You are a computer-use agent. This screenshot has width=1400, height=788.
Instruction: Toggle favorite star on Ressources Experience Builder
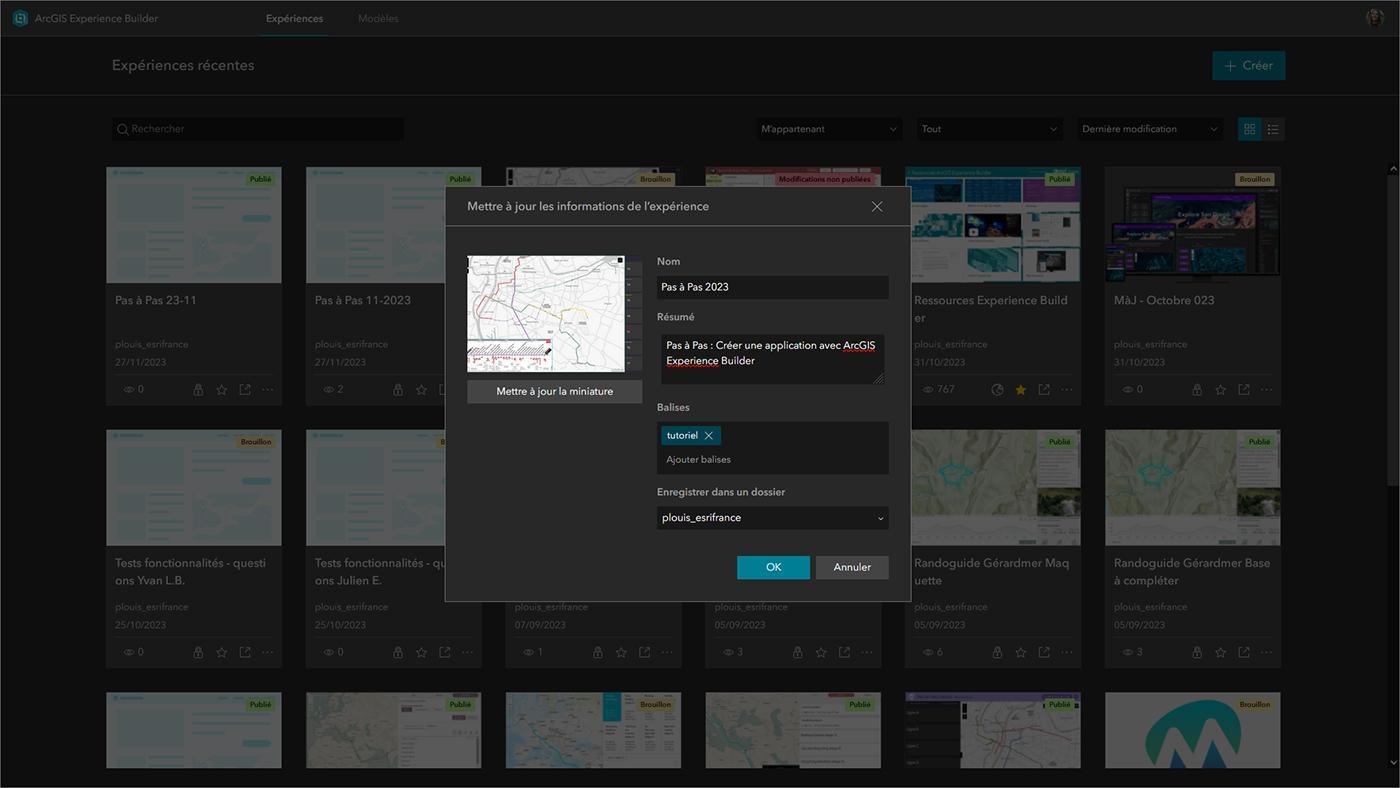[x=1021, y=390]
